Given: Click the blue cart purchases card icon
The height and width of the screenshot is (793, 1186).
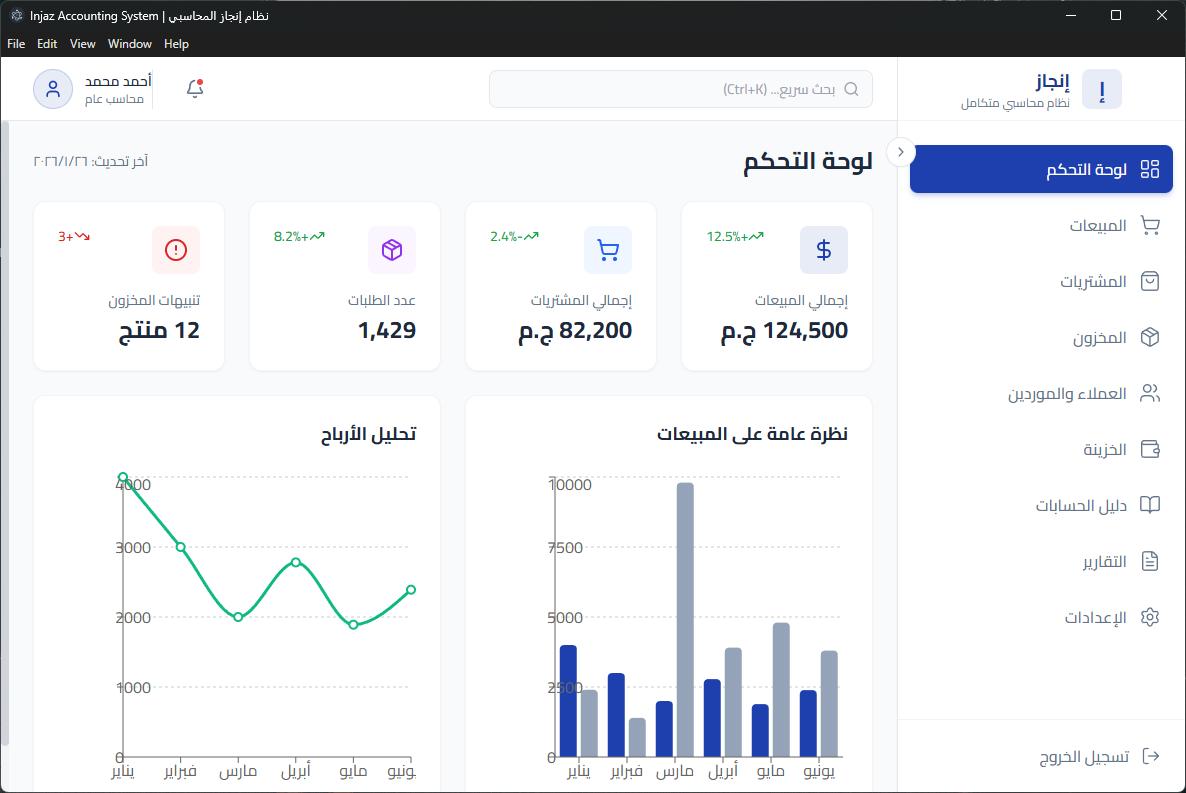Looking at the screenshot, I should pyautogui.click(x=608, y=250).
